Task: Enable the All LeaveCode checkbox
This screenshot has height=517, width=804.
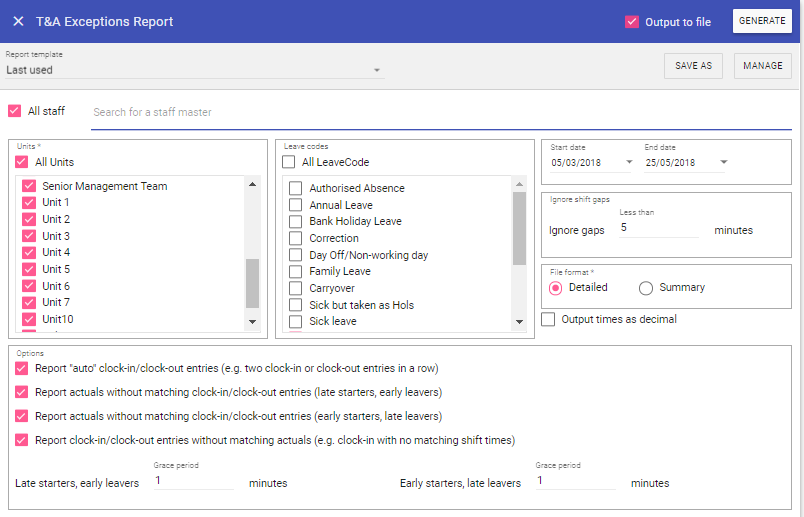Action: 289,162
